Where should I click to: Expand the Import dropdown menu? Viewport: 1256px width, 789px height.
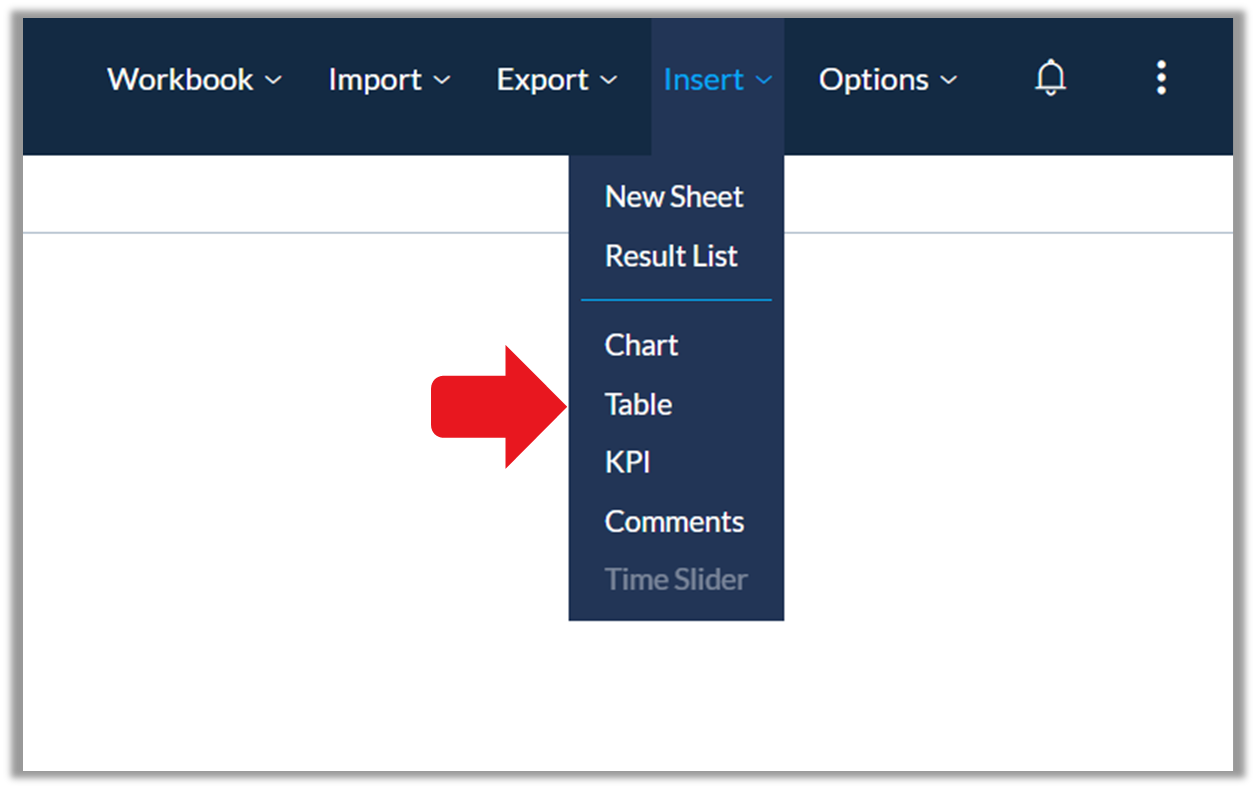click(389, 79)
